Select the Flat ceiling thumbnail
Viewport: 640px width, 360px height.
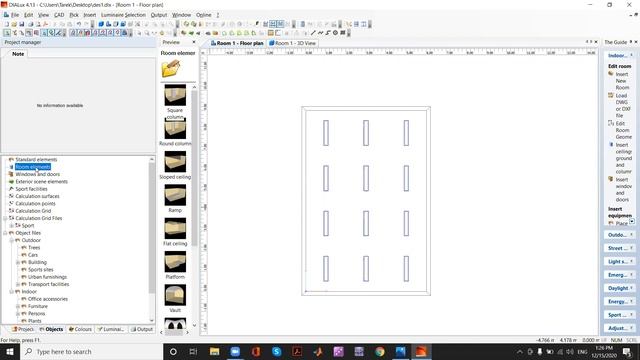click(175, 228)
